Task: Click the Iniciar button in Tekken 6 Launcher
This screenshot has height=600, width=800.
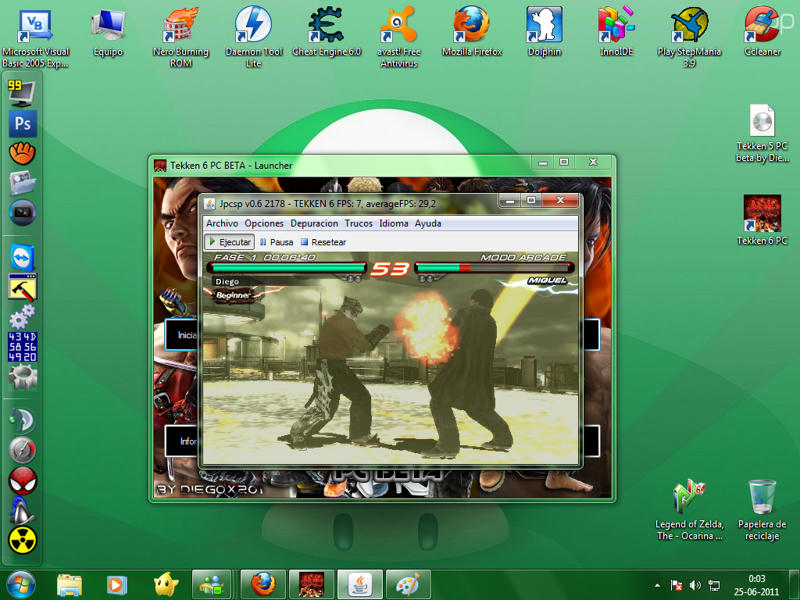Action: pos(181,335)
